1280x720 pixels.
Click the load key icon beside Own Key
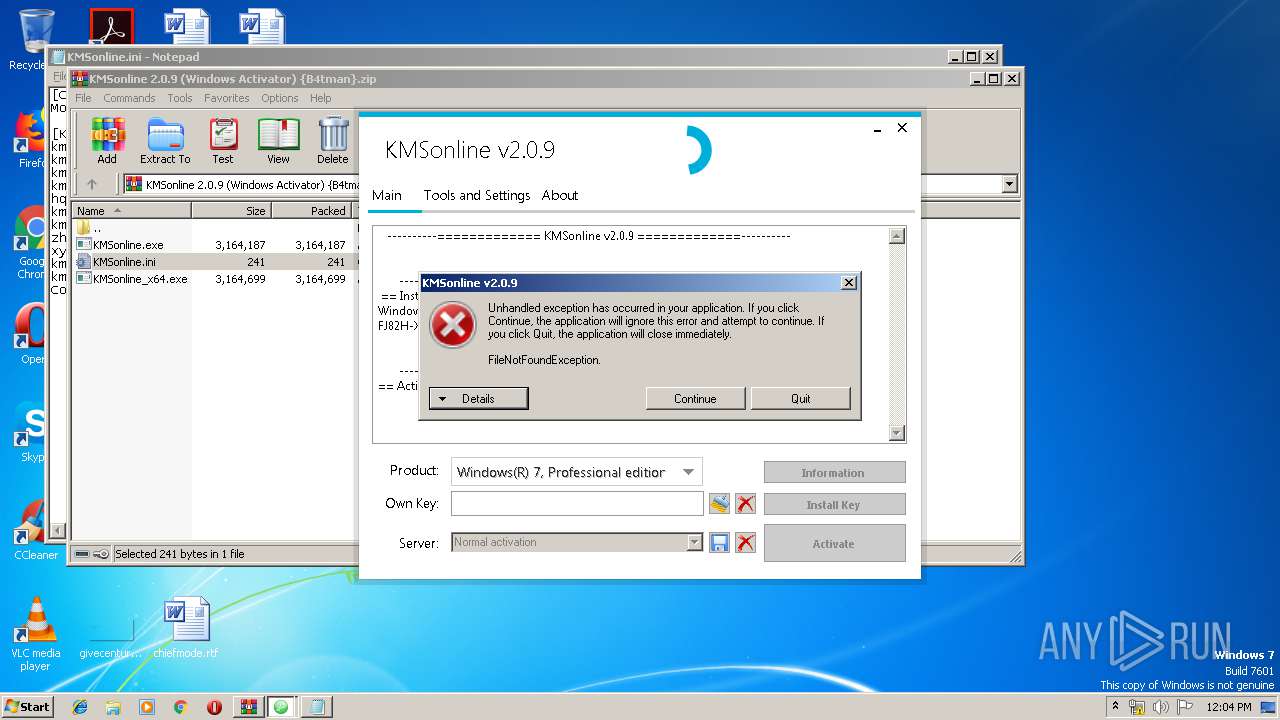click(719, 504)
